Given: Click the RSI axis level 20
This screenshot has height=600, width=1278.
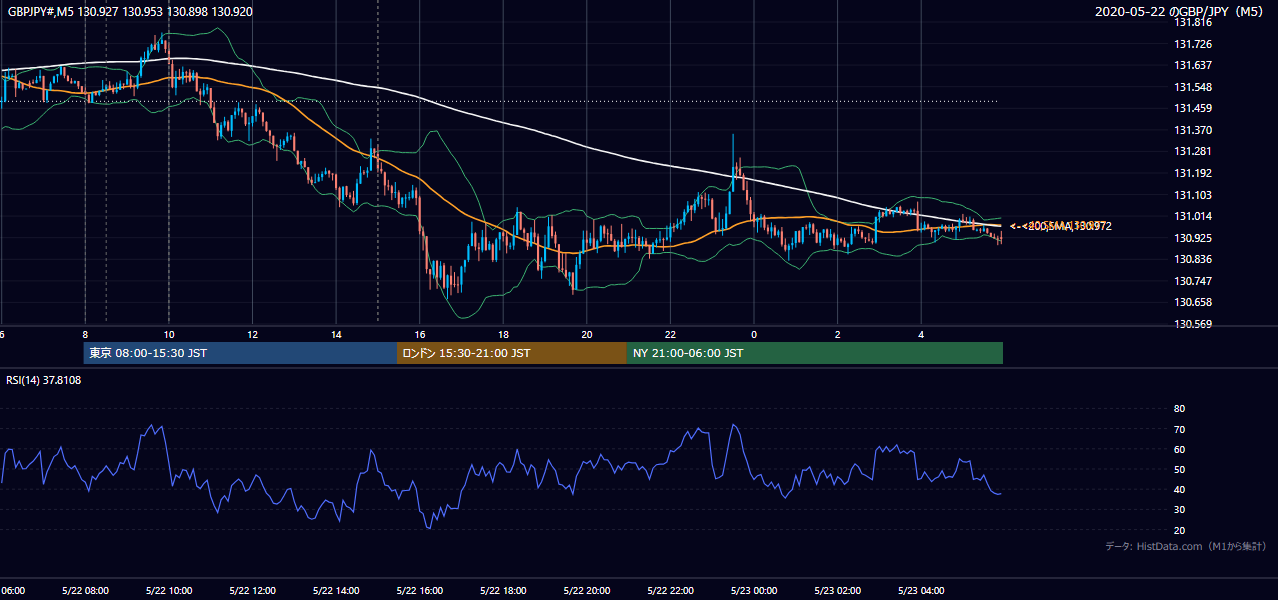Looking at the screenshot, I should pyautogui.click(x=1179, y=530).
